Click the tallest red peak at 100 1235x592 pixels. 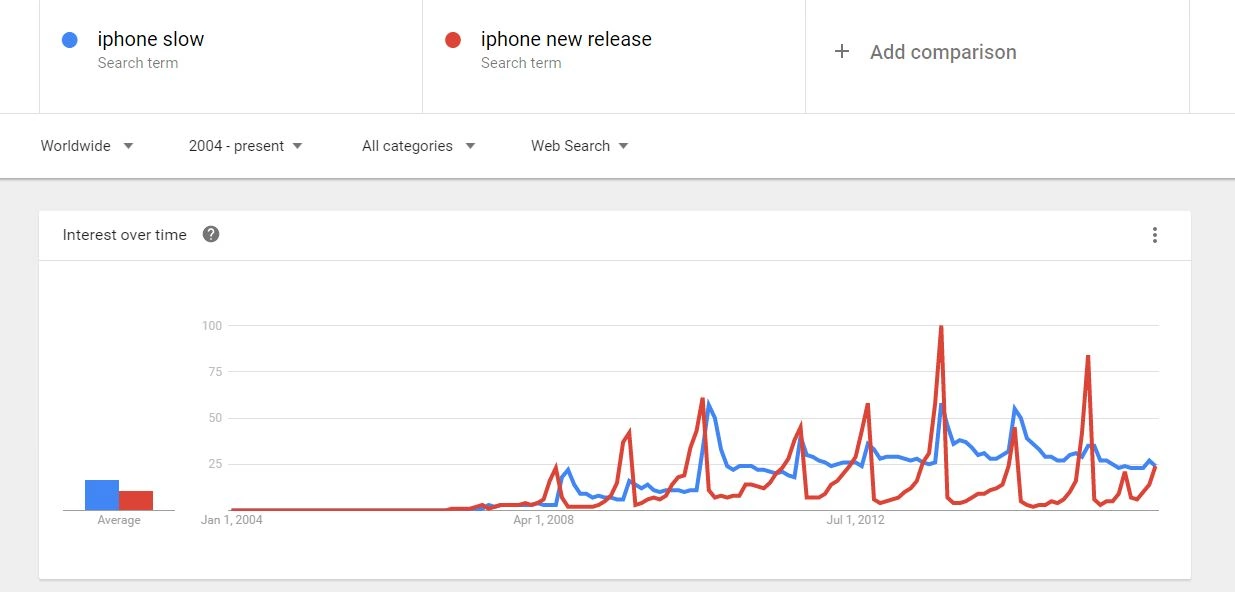(x=941, y=328)
